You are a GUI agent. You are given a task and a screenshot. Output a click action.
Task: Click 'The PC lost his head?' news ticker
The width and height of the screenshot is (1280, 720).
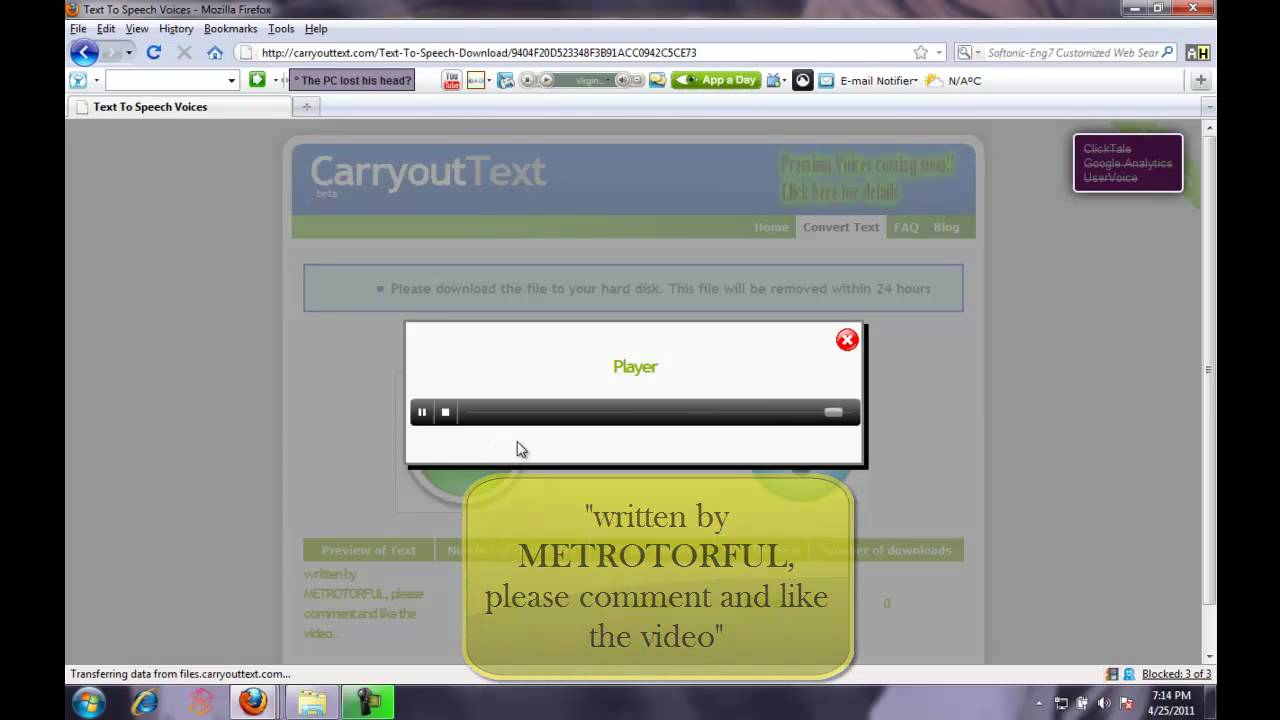click(x=352, y=81)
